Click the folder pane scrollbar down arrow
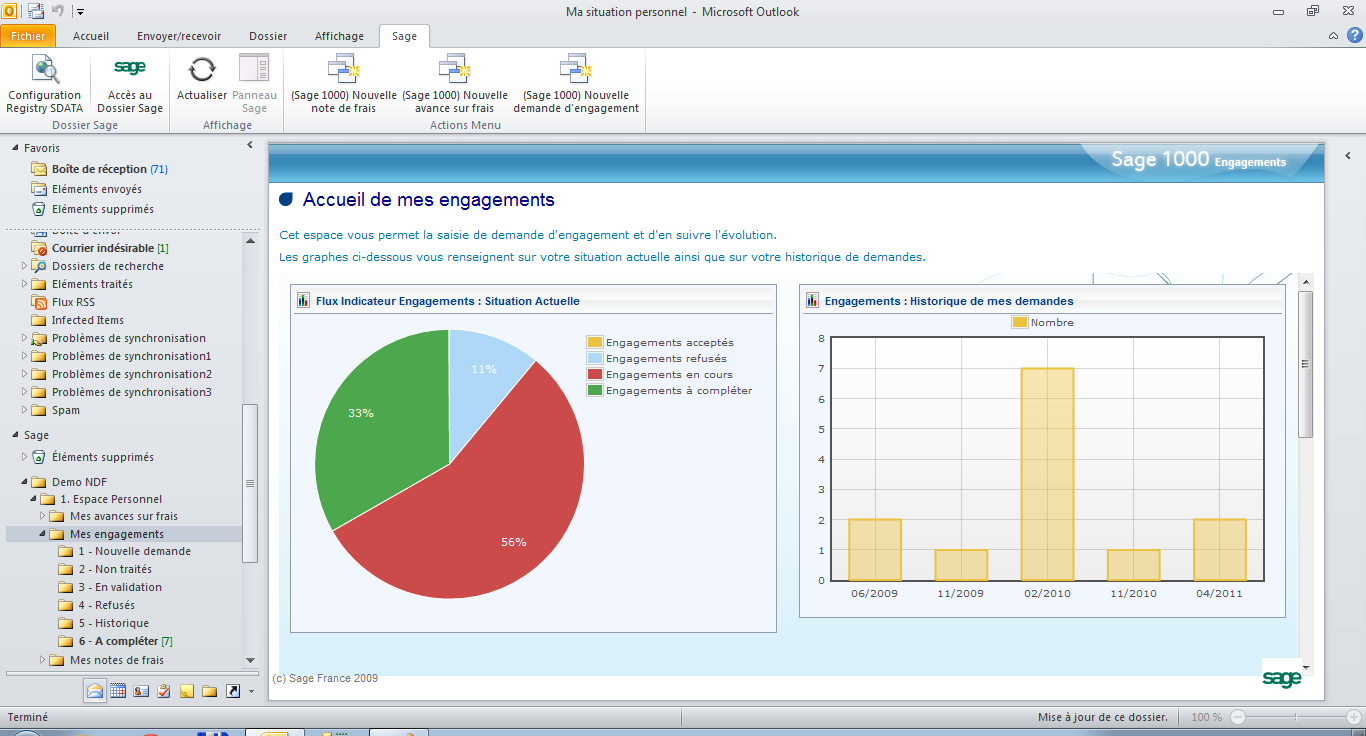Screen dimensions: 1366x736 [250, 660]
